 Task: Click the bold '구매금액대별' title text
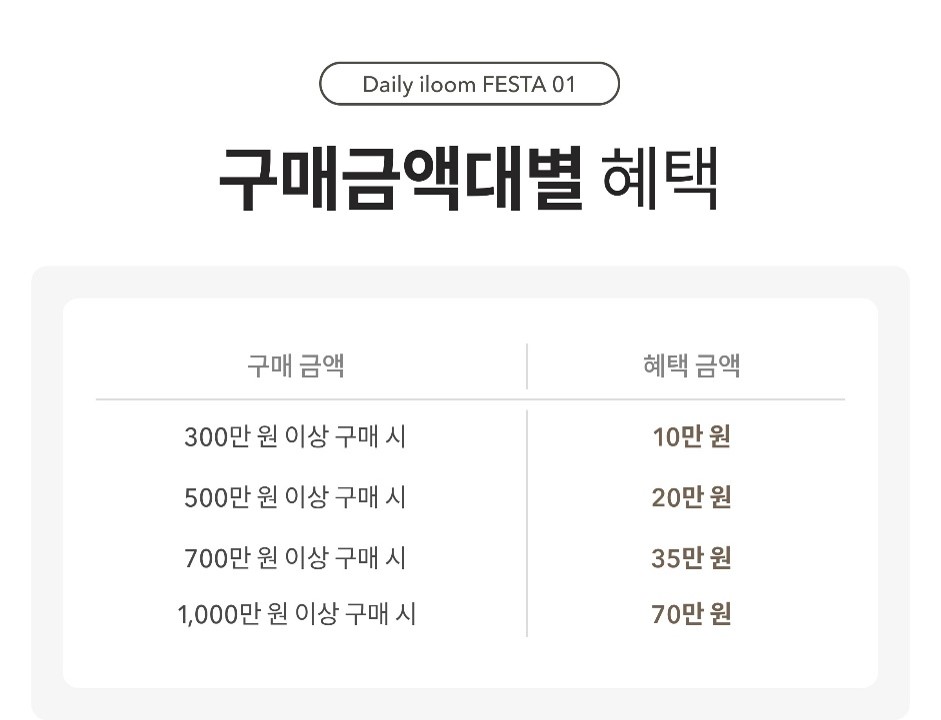point(400,179)
